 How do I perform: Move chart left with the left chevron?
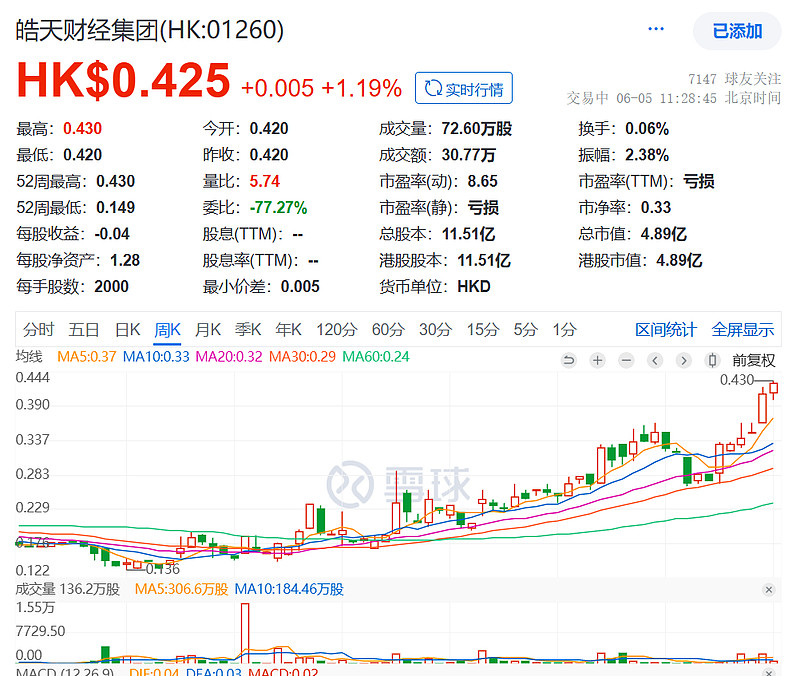point(655,361)
